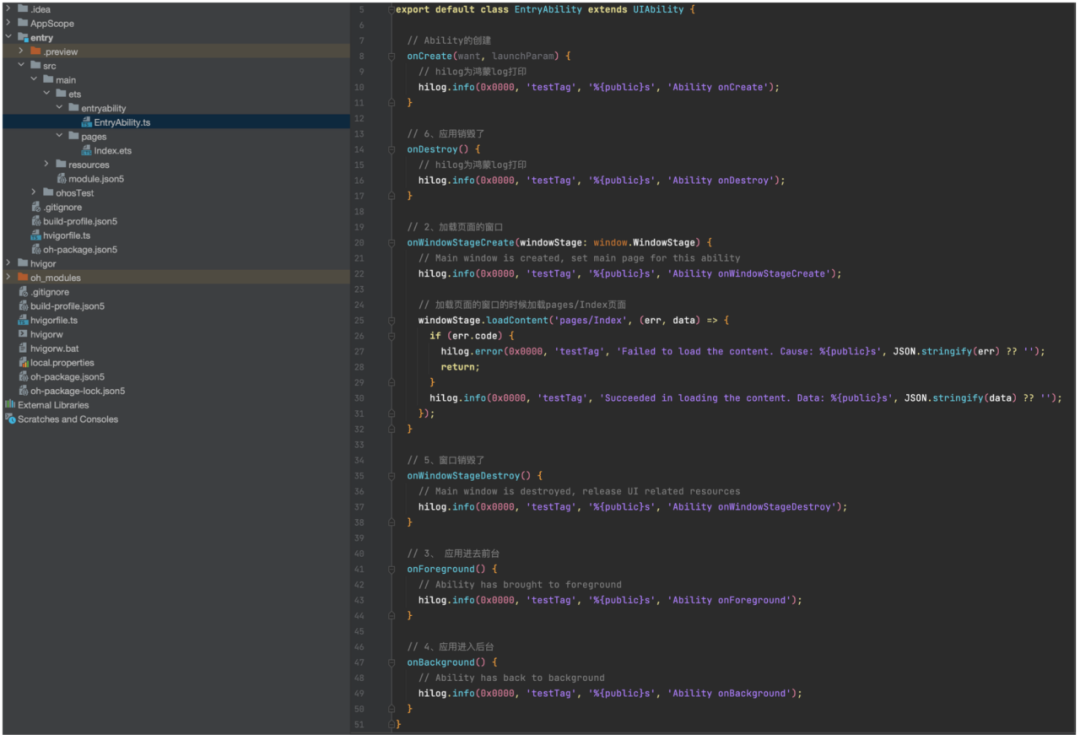
Task: Fold the onWindowStageDestroy method in the gutter
Action: tap(391, 475)
